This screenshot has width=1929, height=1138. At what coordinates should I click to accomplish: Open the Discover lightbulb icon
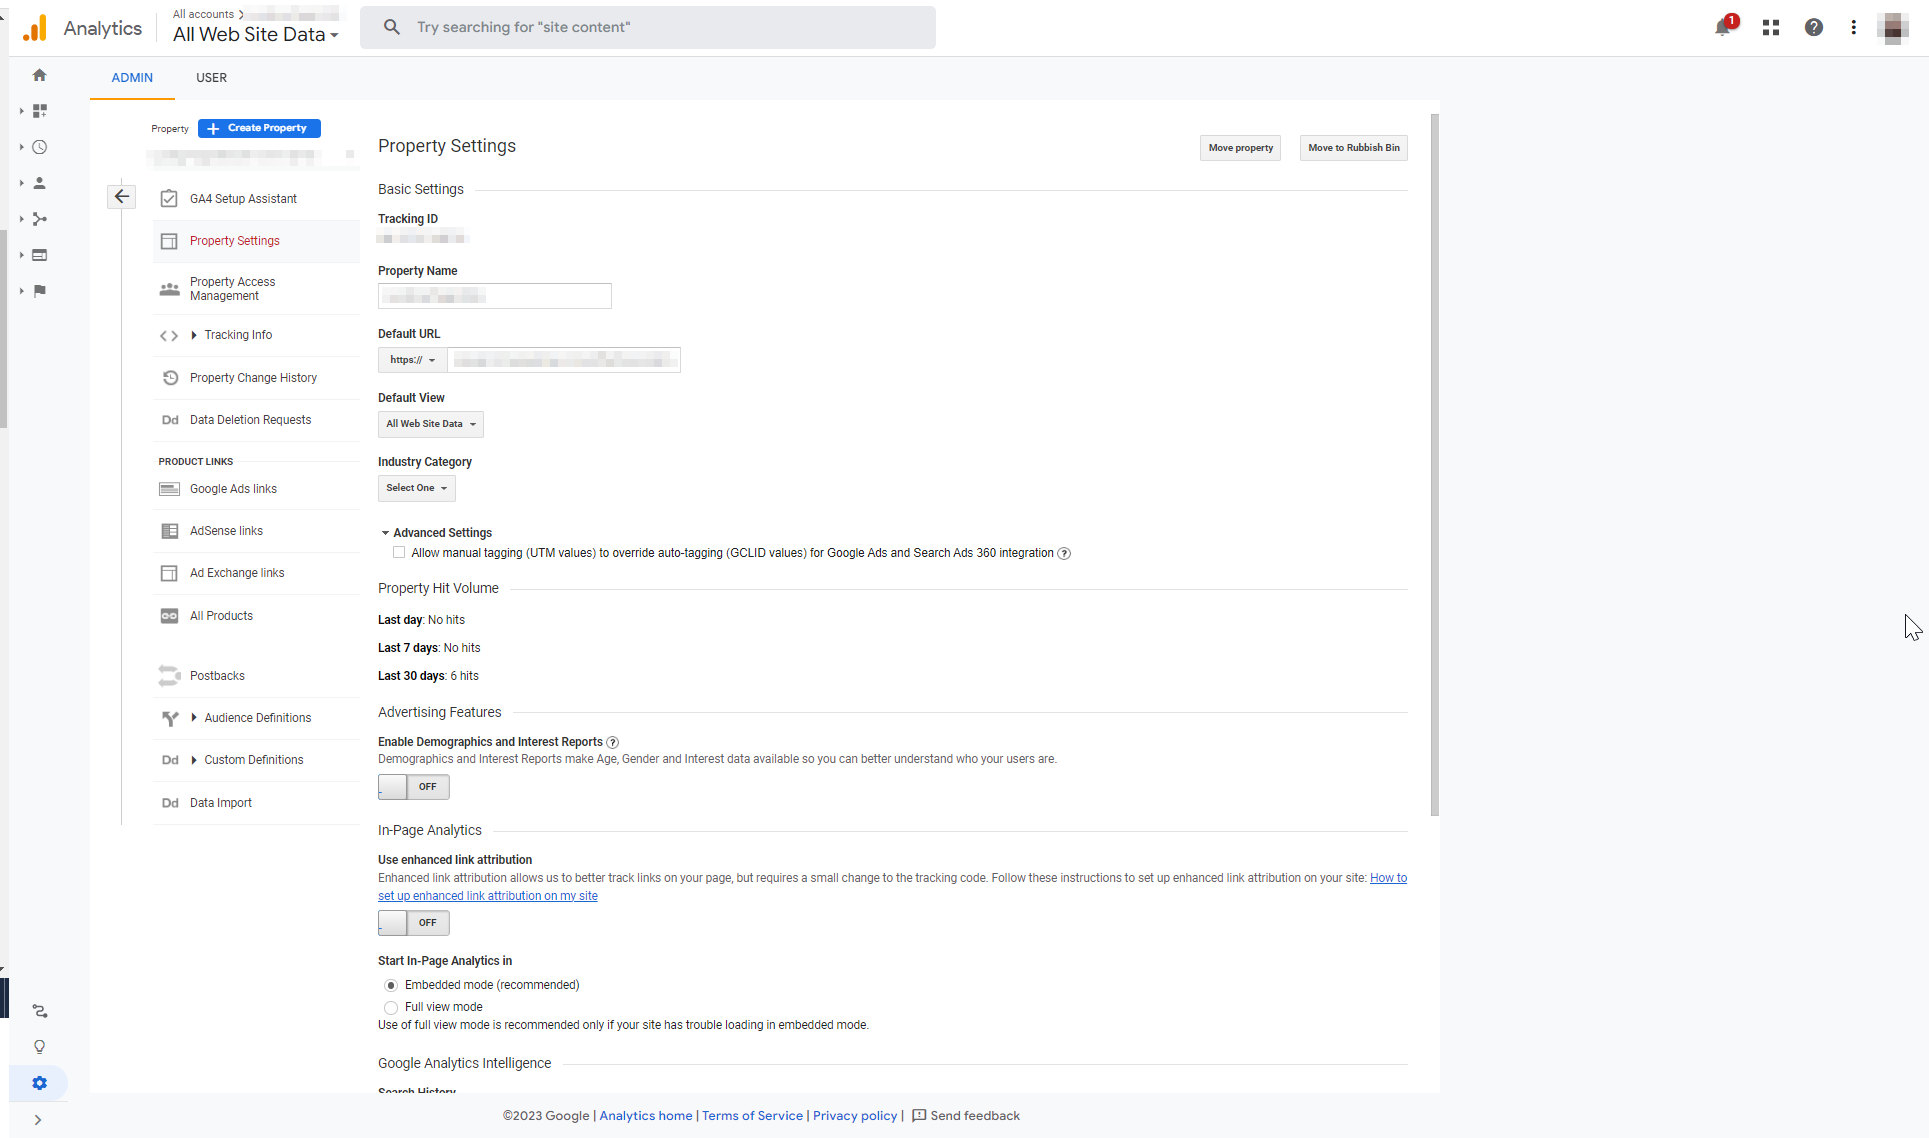[x=40, y=1047]
